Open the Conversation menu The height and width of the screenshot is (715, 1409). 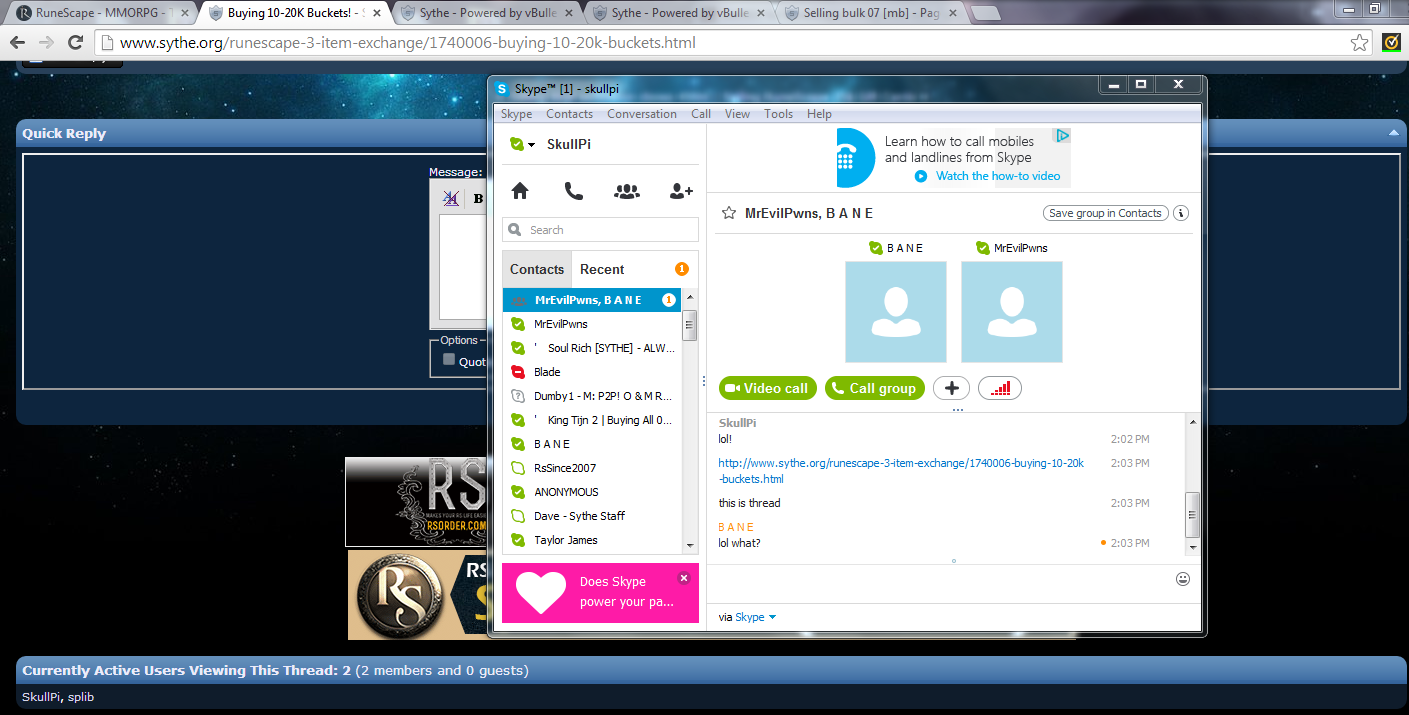click(642, 114)
